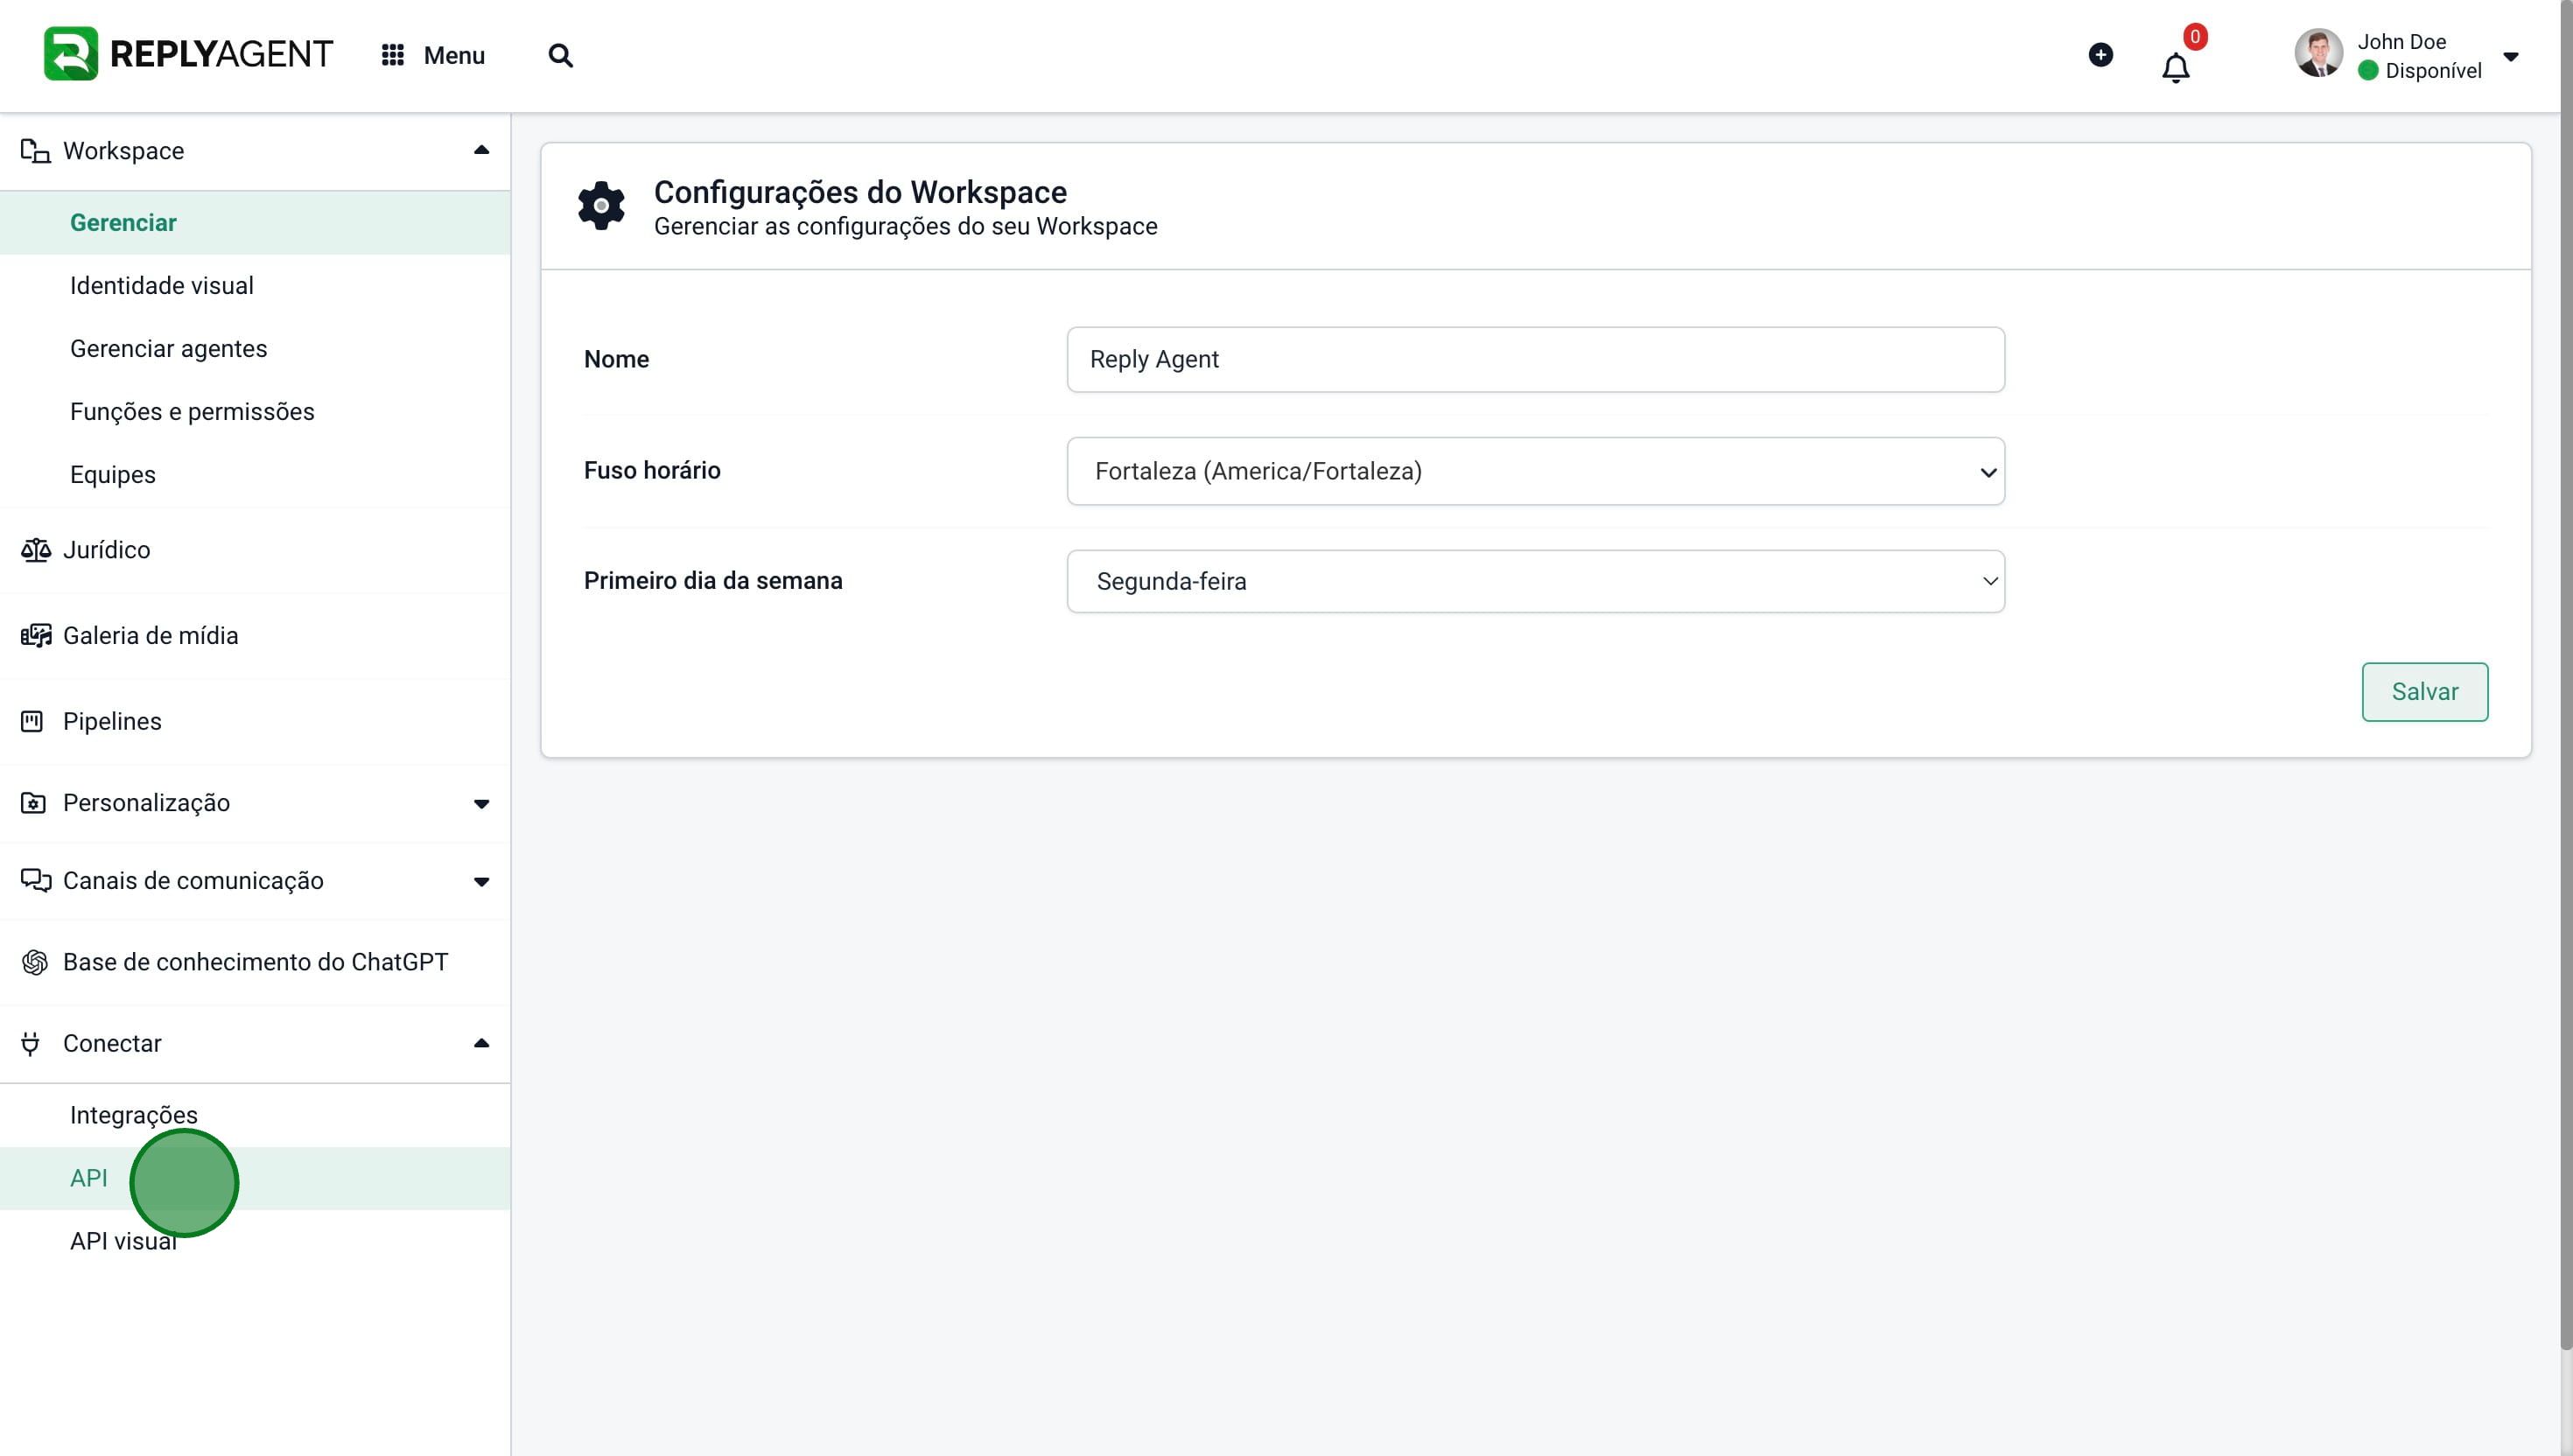The height and width of the screenshot is (1456, 2573).
Task: Click the settings gear icon in page header
Action: [x=601, y=205]
